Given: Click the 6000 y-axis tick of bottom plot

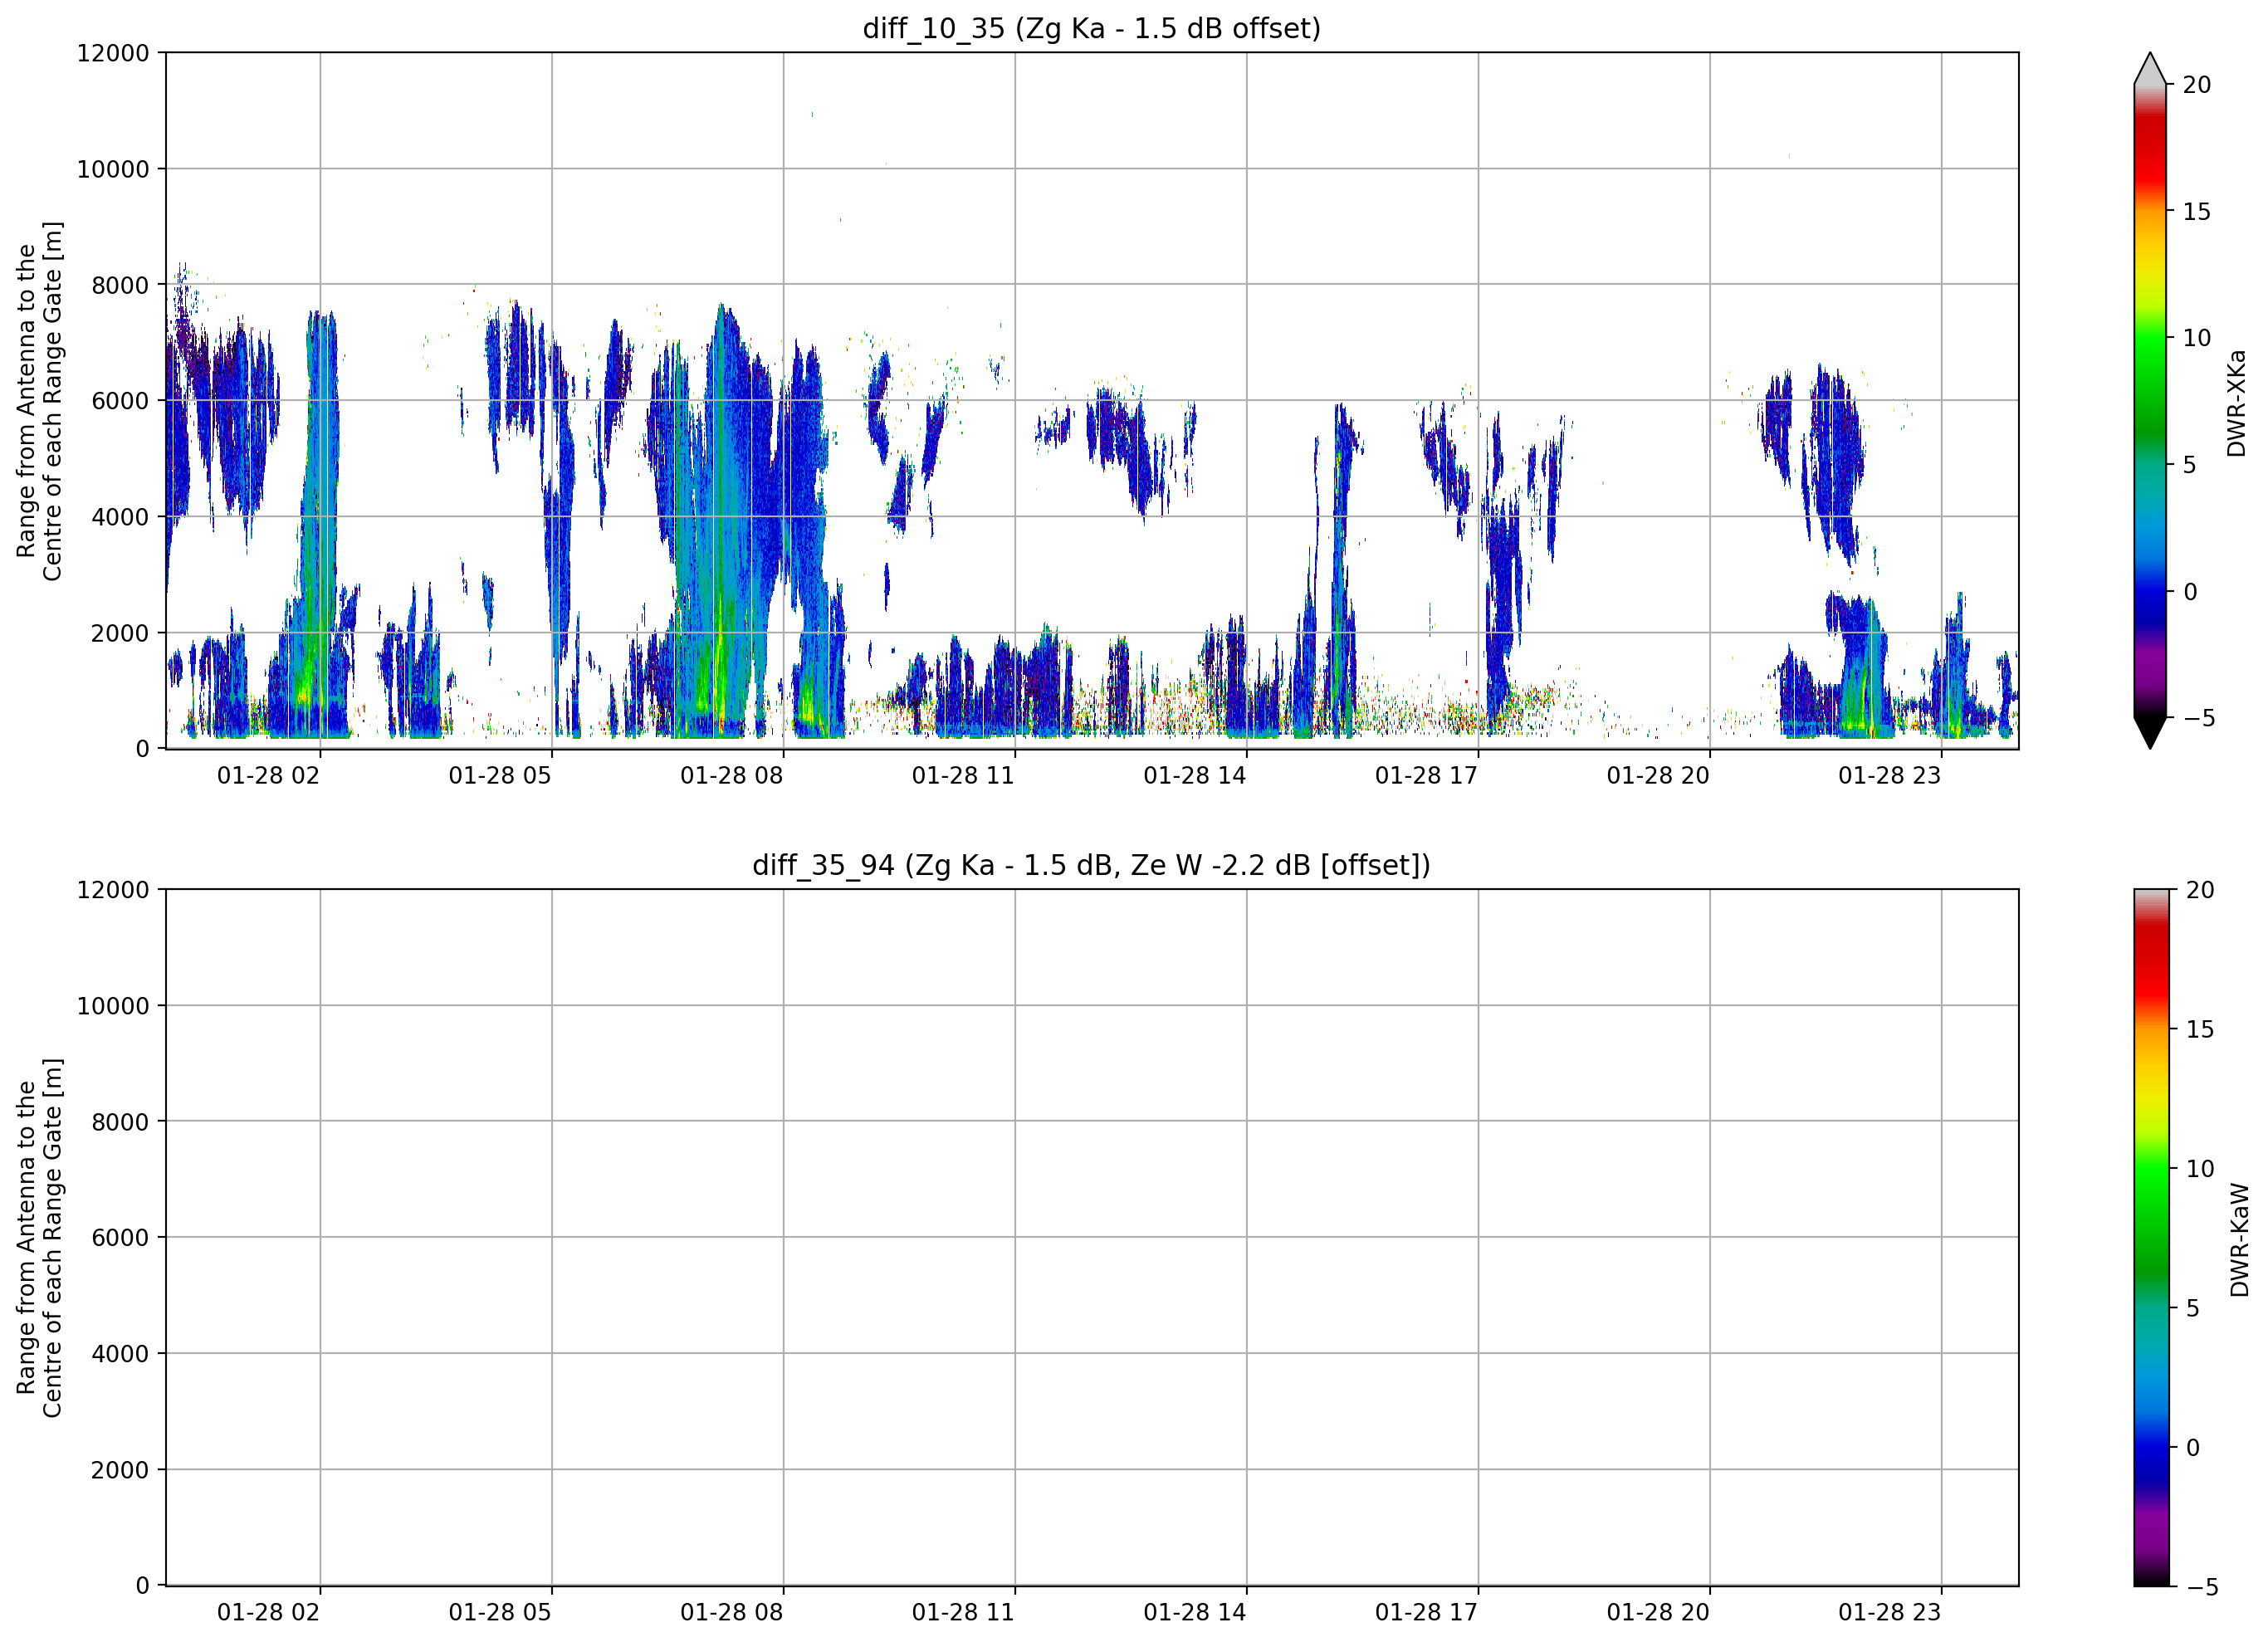Looking at the screenshot, I should click(120, 1238).
